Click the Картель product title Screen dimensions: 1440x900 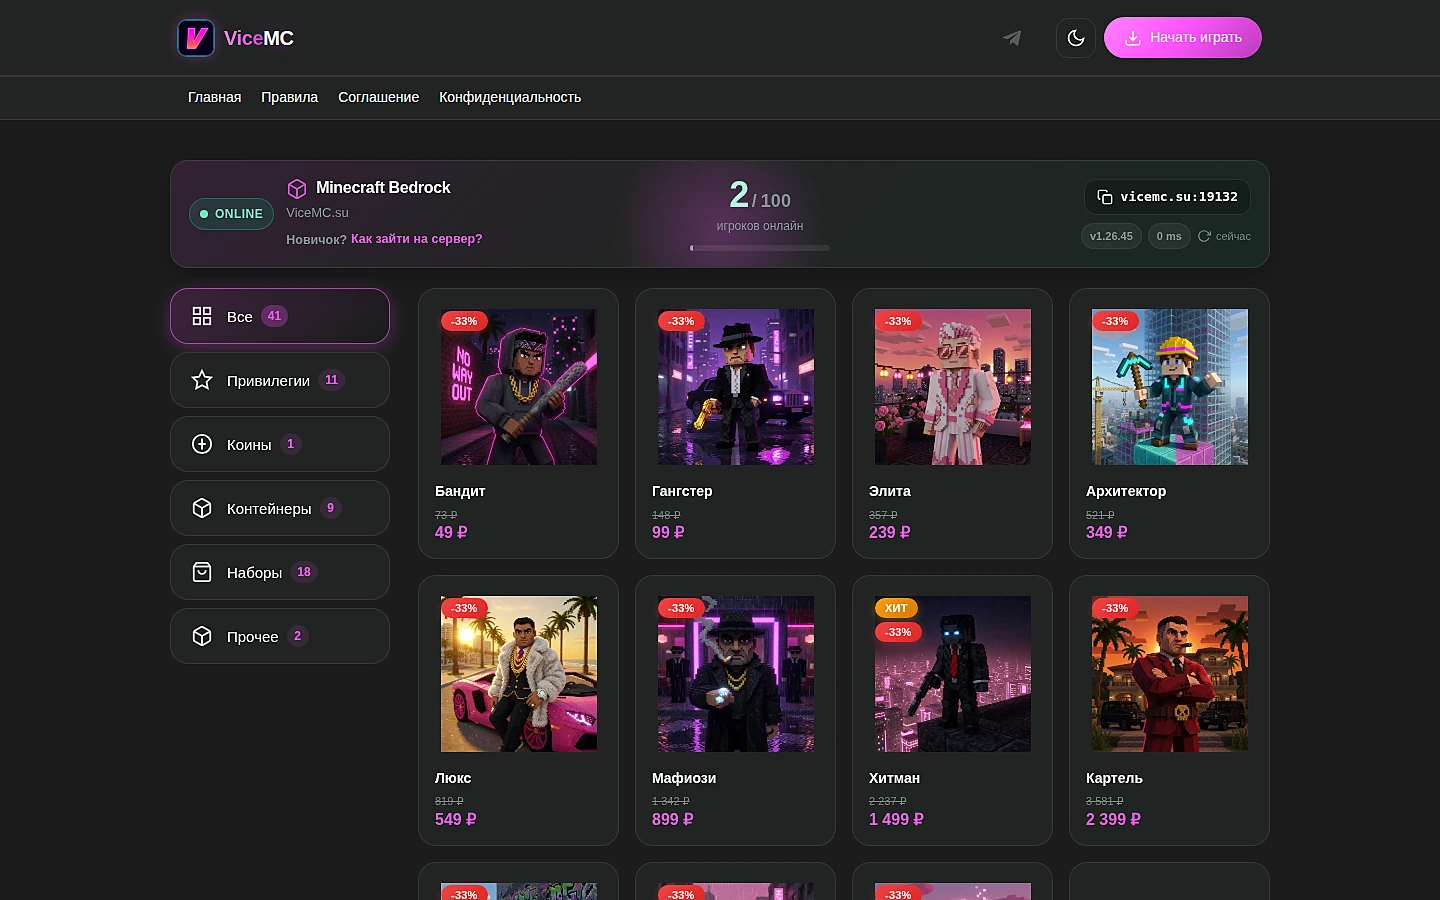click(1114, 778)
